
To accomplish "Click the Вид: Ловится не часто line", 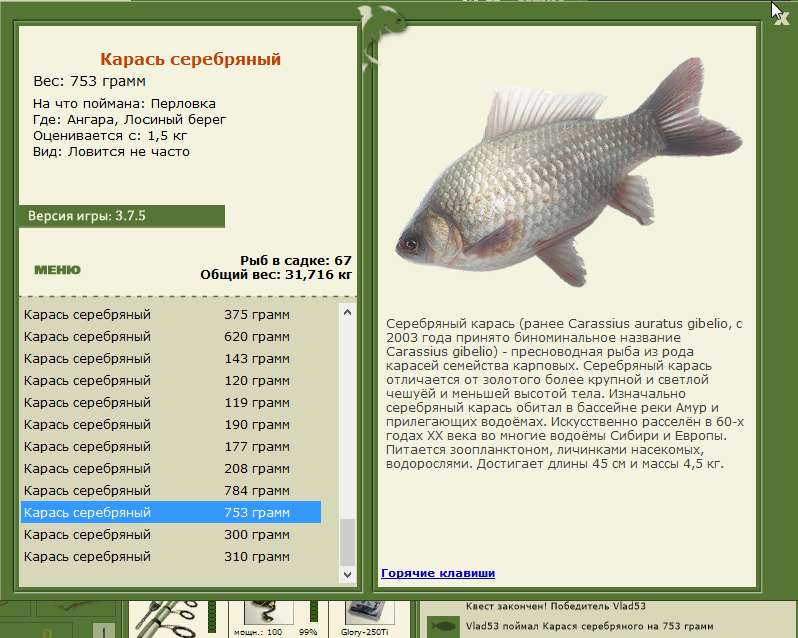I will click(x=111, y=152).
